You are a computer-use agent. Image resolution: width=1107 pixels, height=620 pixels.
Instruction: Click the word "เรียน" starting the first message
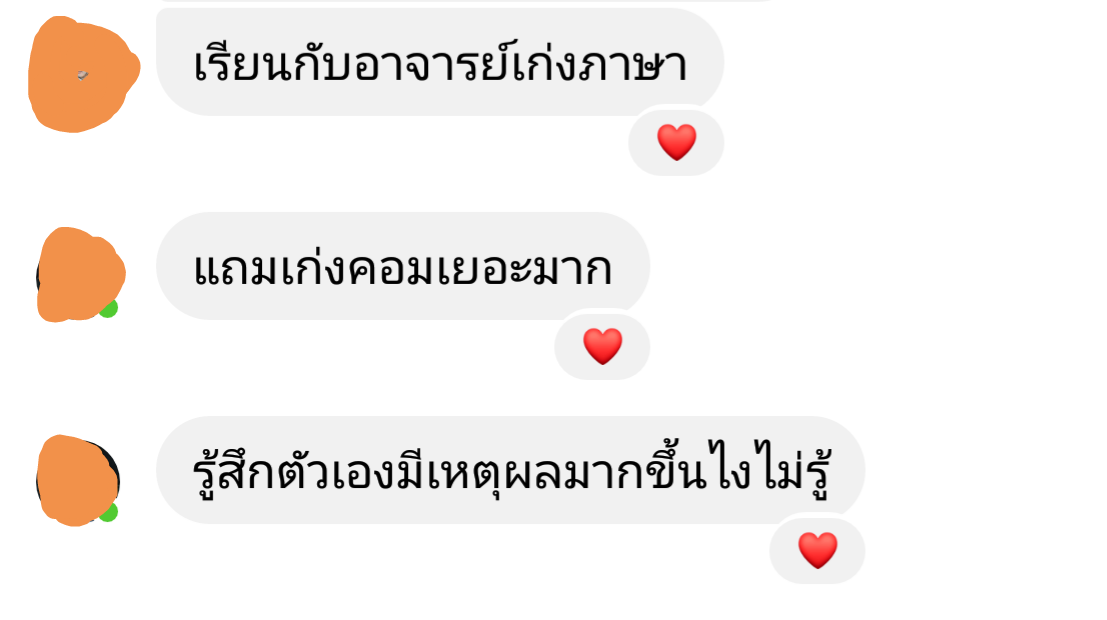click(x=231, y=62)
